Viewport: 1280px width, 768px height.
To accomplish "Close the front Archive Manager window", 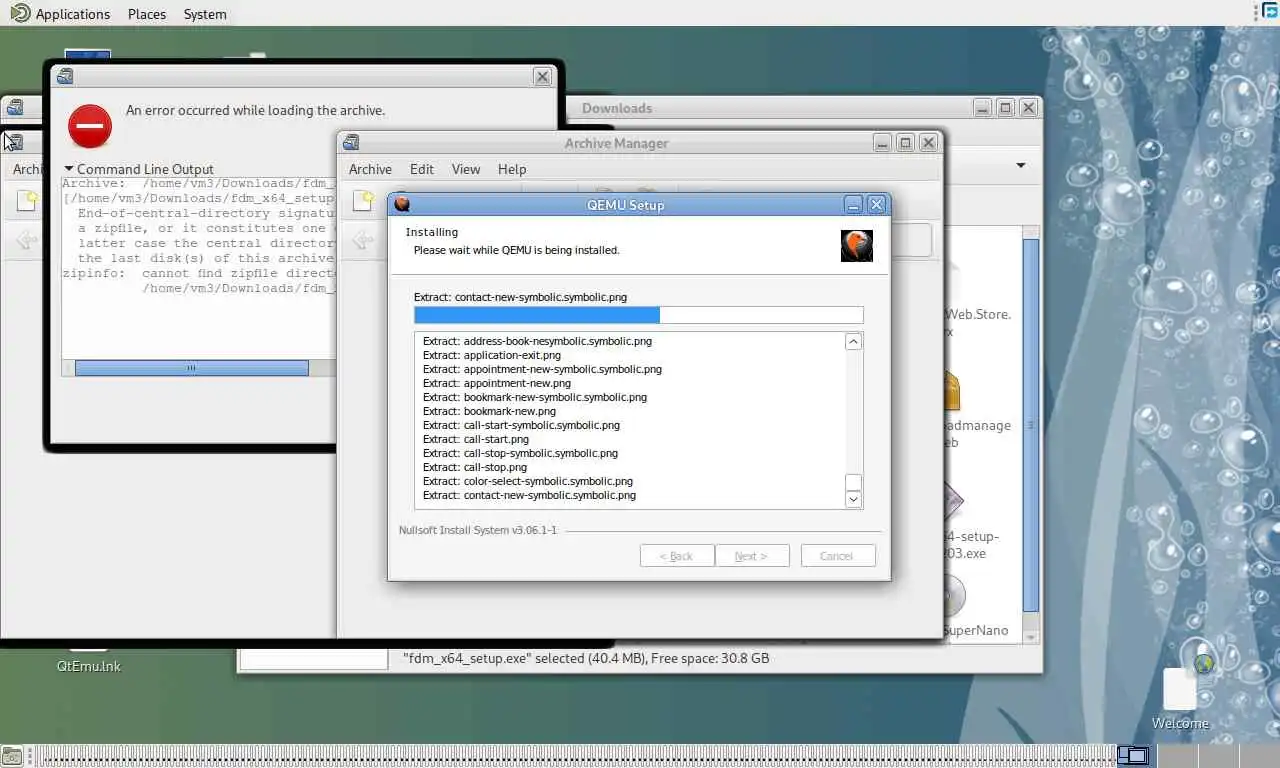I will point(929,143).
